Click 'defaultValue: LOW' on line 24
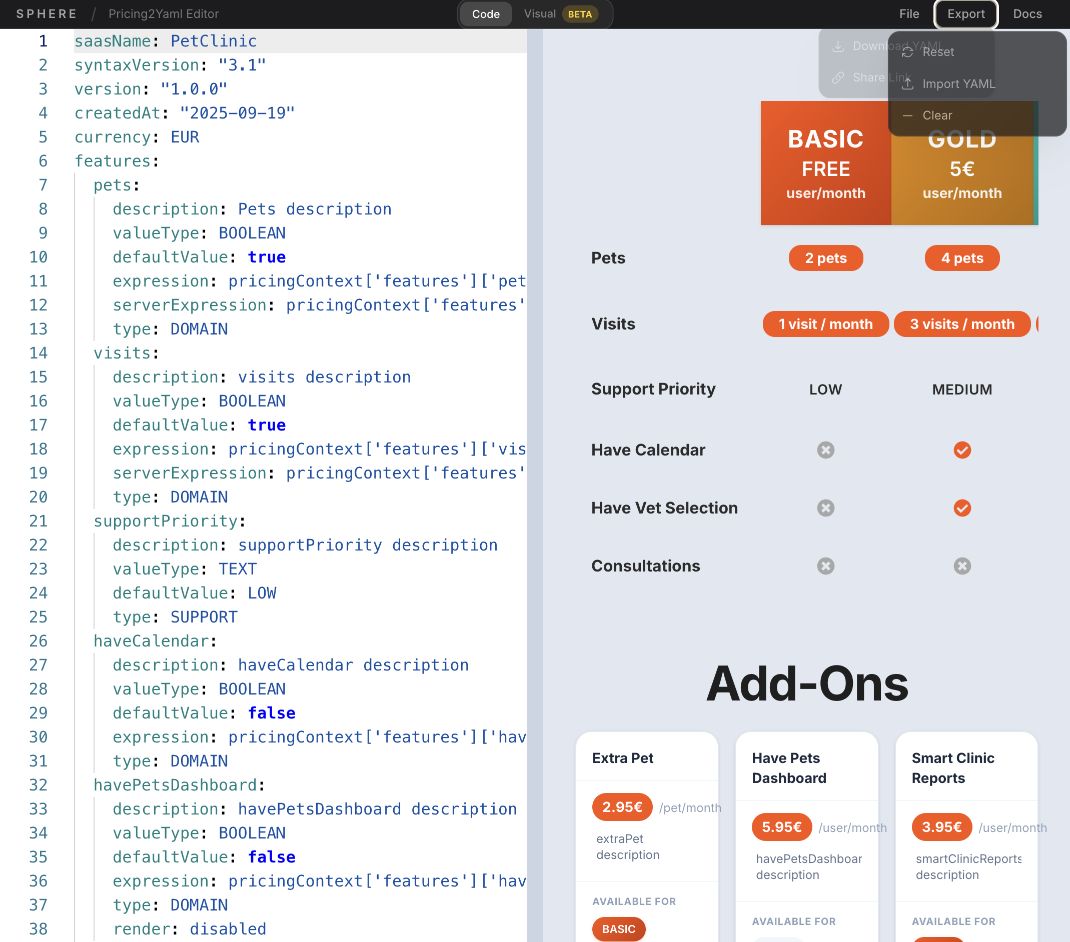Viewport: 1070px width, 942px height. [194, 593]
